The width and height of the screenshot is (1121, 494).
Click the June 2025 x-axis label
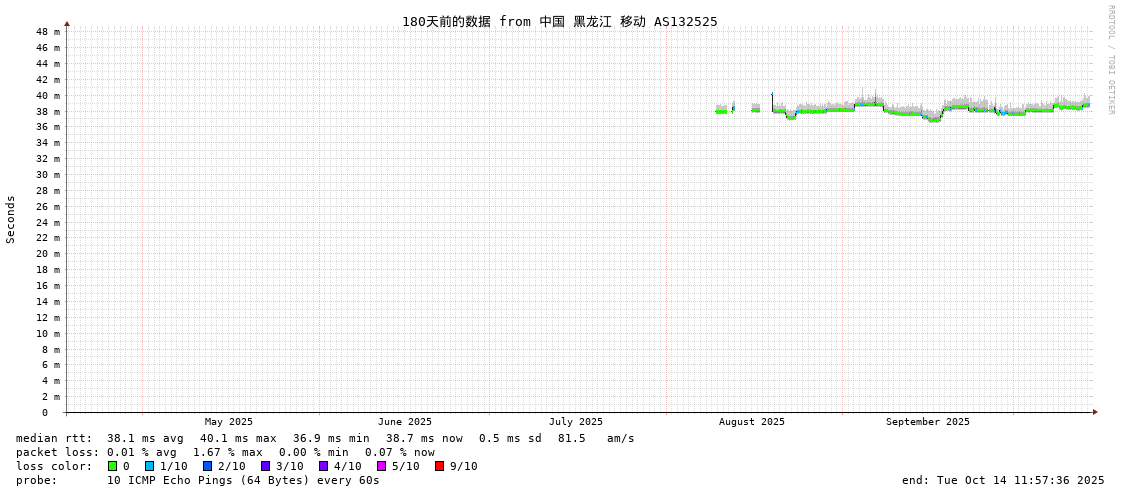[405, 422]
